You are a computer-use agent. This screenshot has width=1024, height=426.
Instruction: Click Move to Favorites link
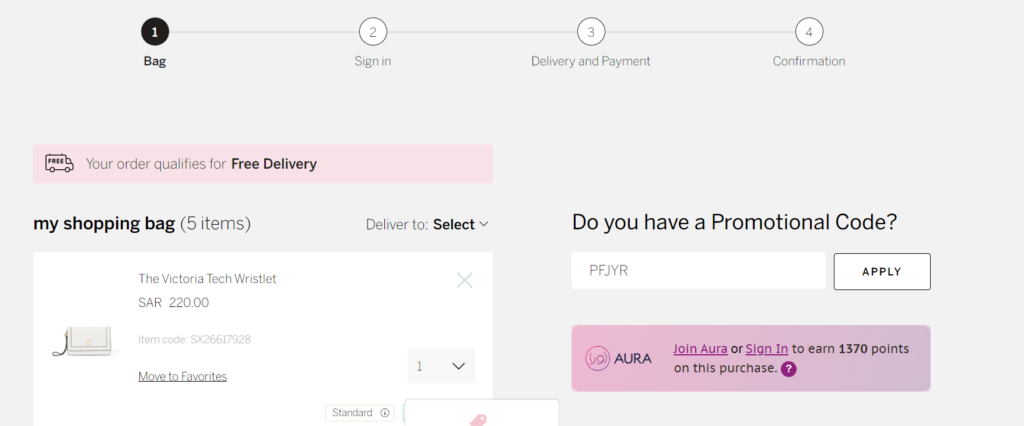coord(182,376)
